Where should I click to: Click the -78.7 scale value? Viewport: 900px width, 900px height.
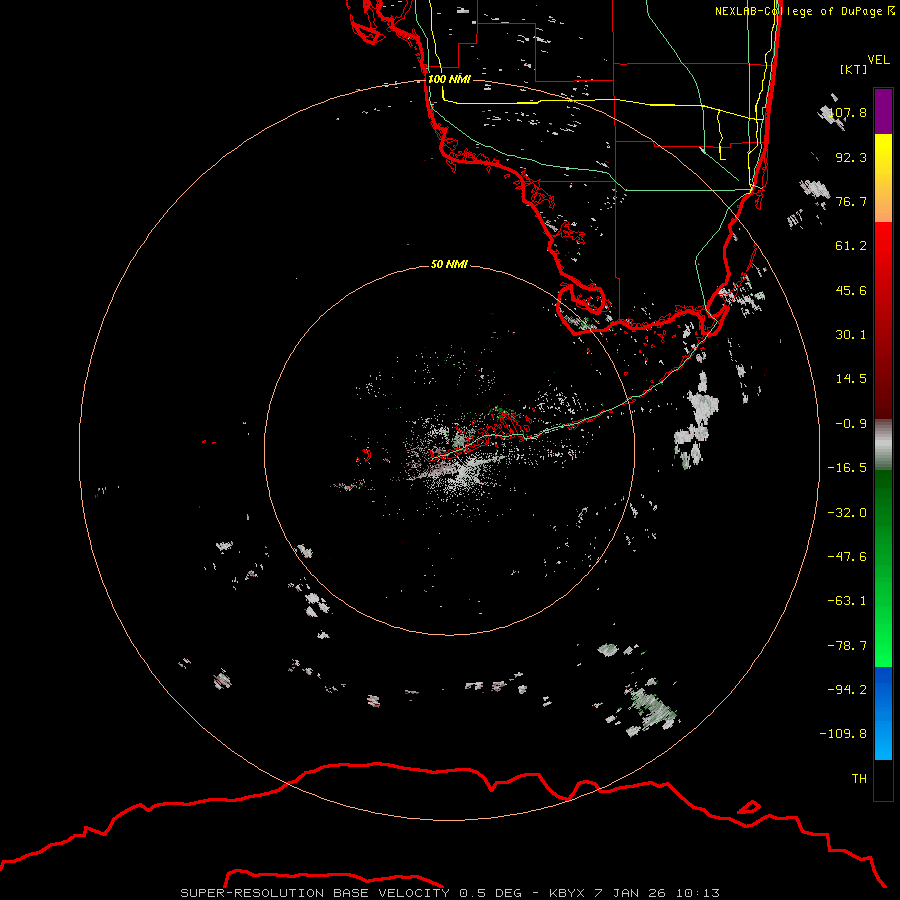click(x=847, y=646)
